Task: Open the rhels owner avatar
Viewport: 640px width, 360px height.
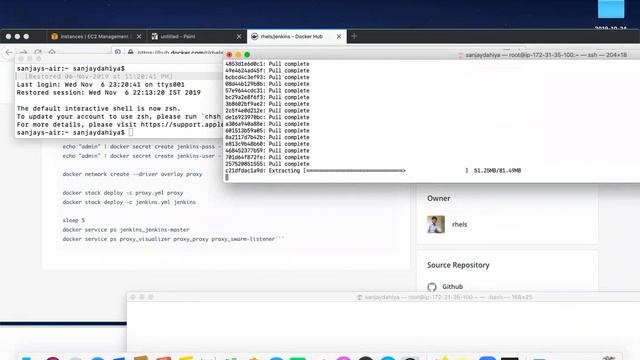Action: click(x=436, y=224)
